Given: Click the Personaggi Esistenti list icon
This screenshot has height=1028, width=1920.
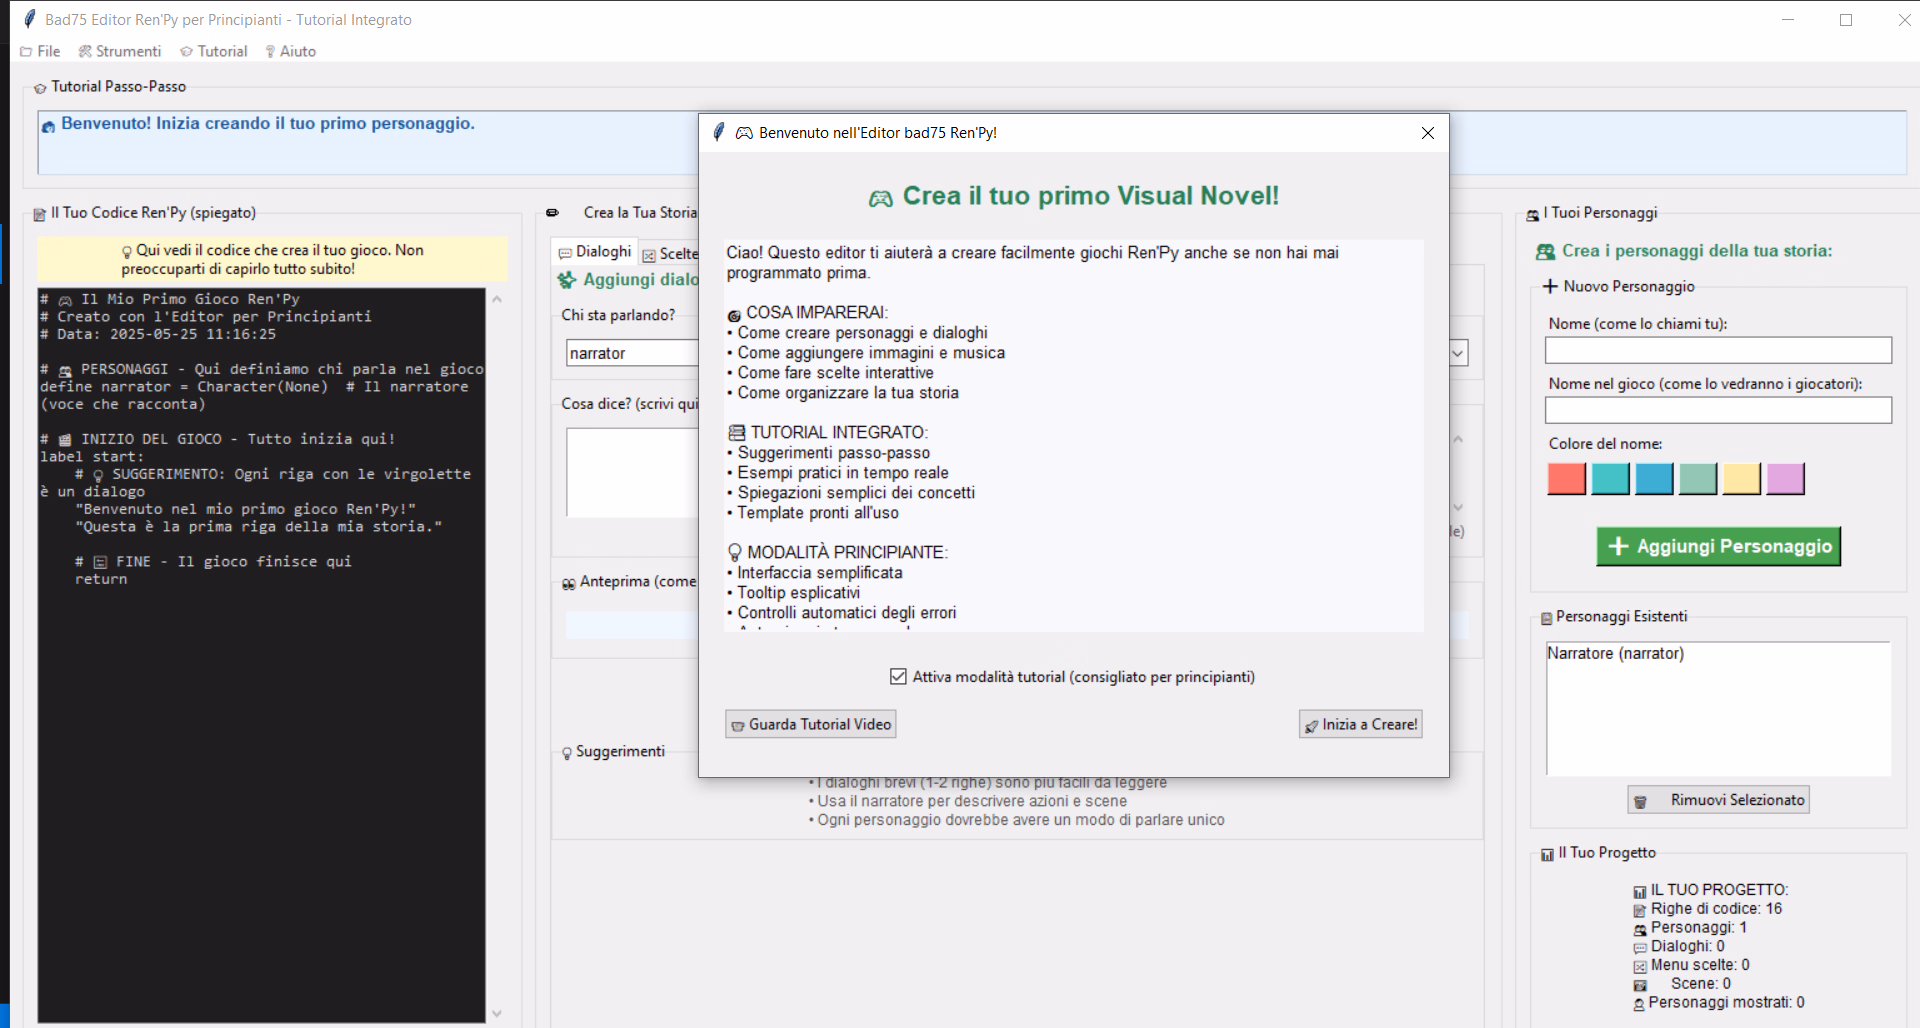Looking at the screenshot, I should pyautogui.click(x=1547, y=618).
